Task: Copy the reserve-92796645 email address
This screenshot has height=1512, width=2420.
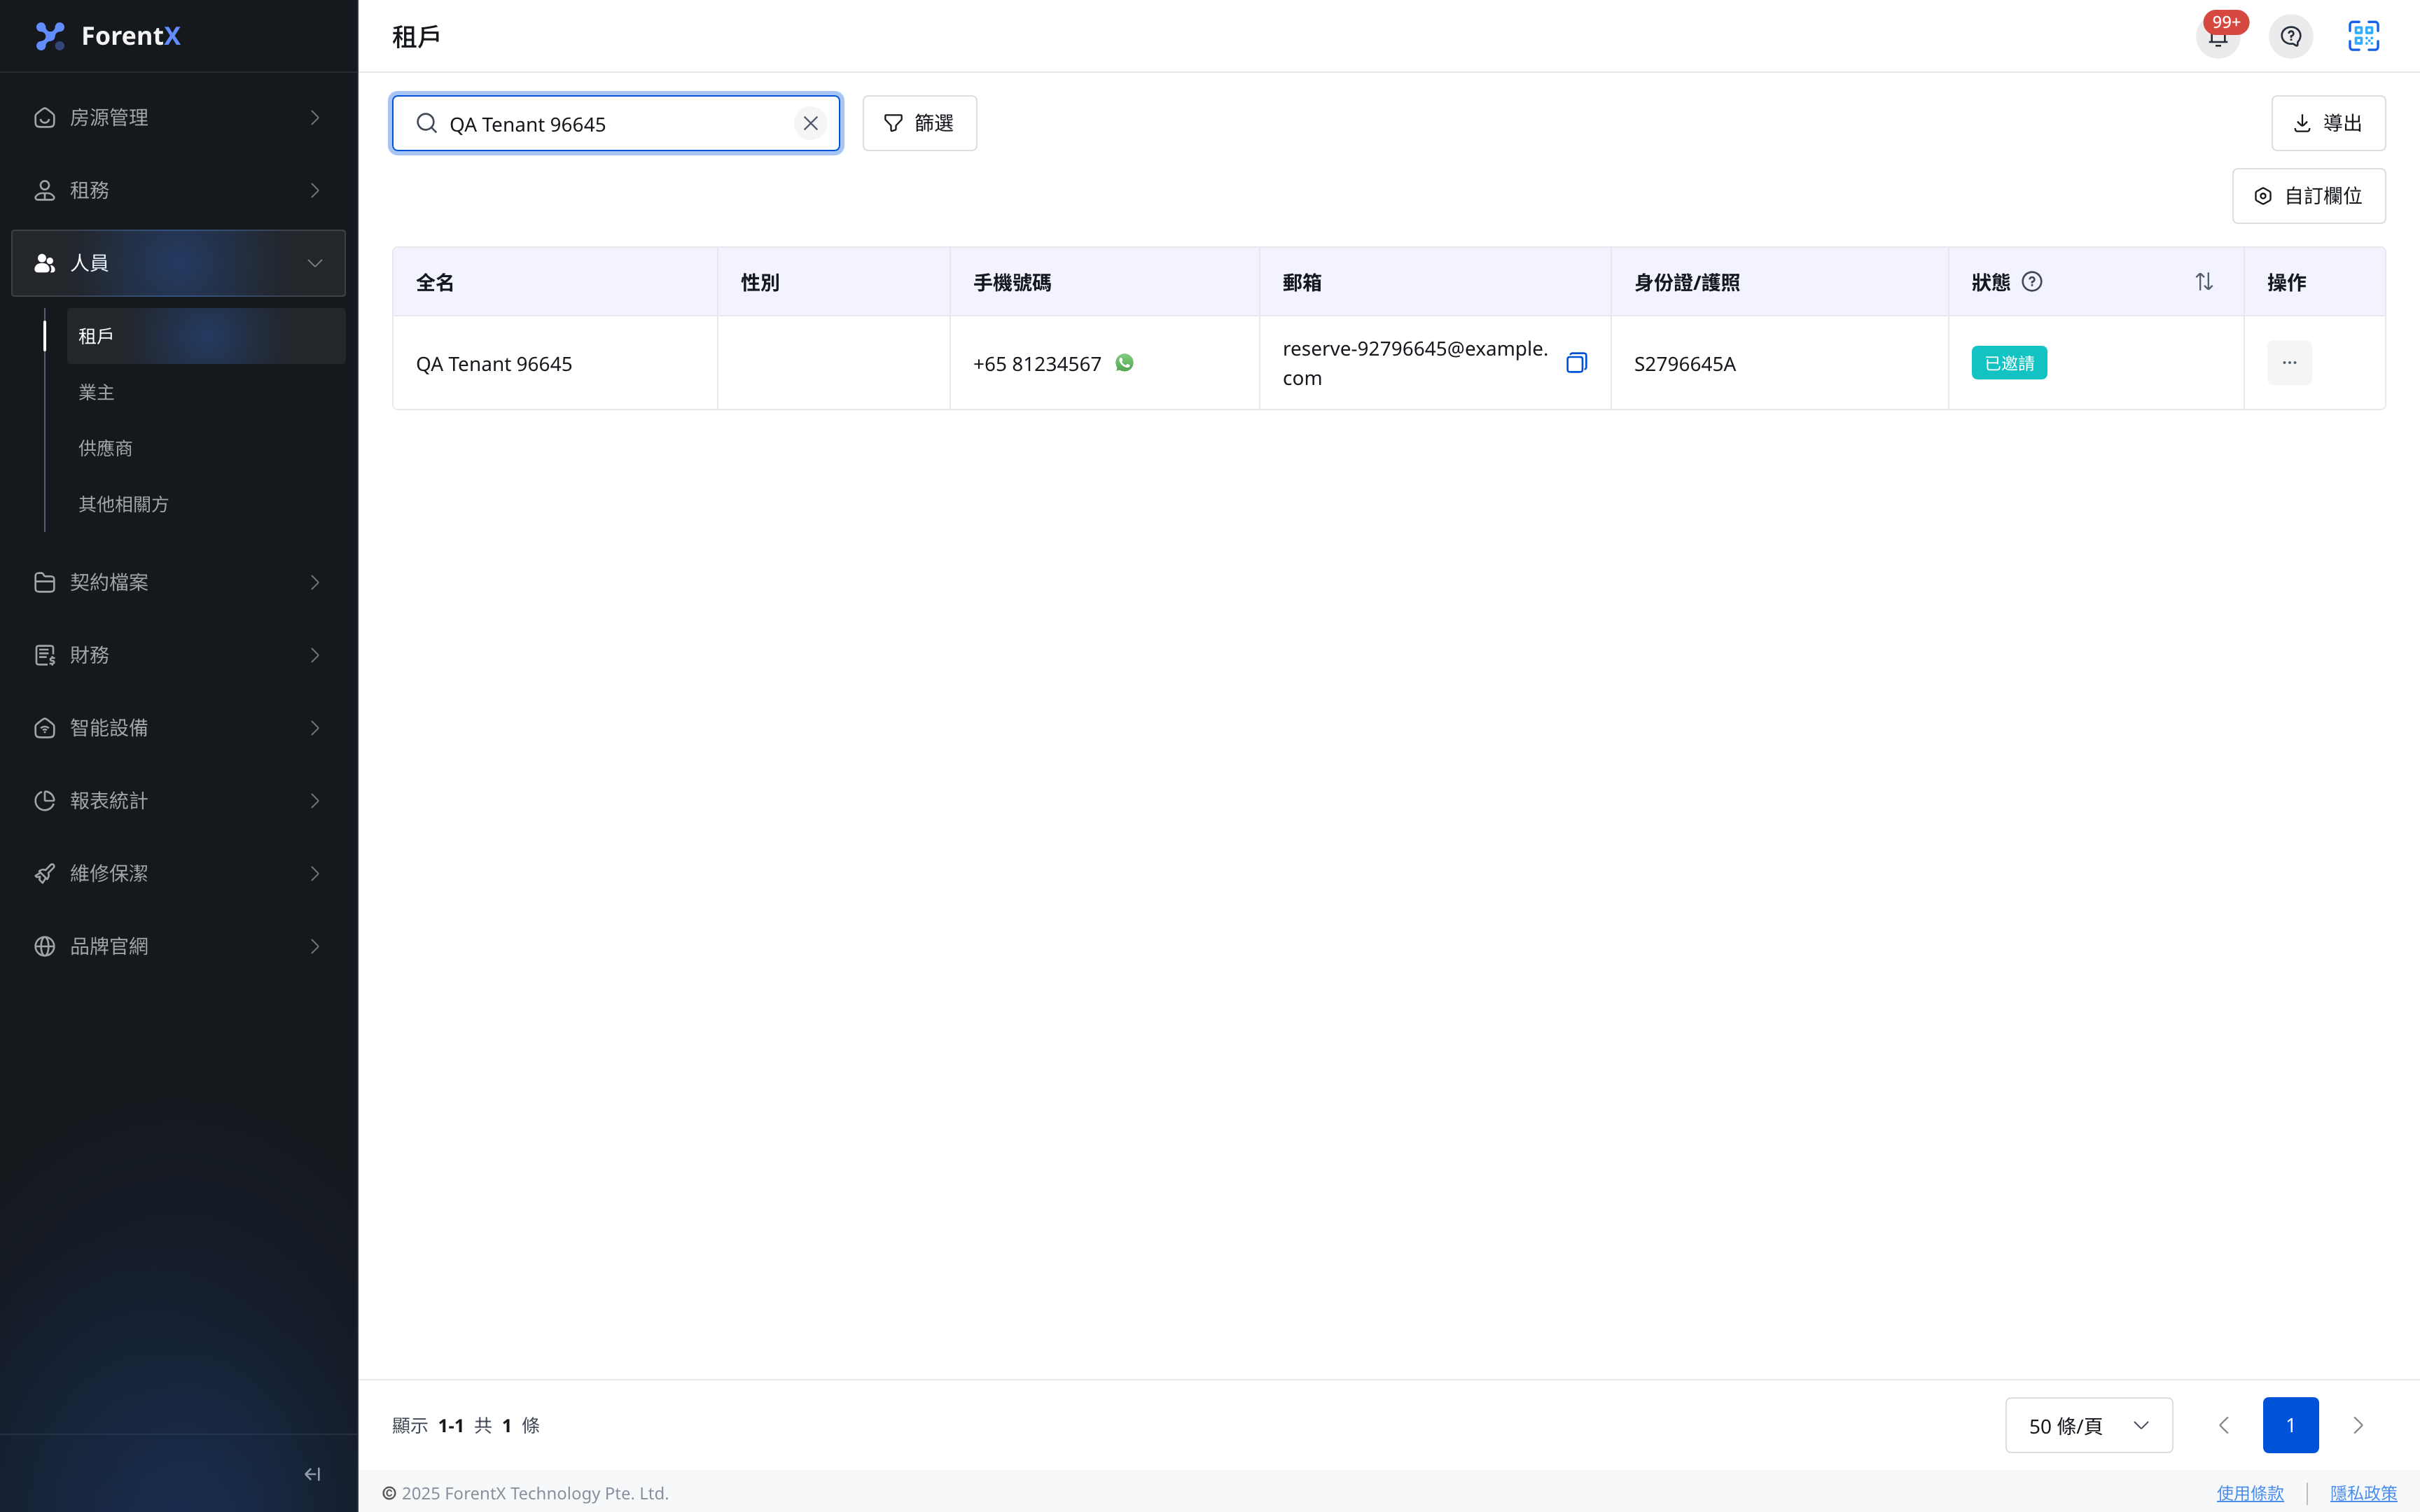Action: pos(1576,363)
